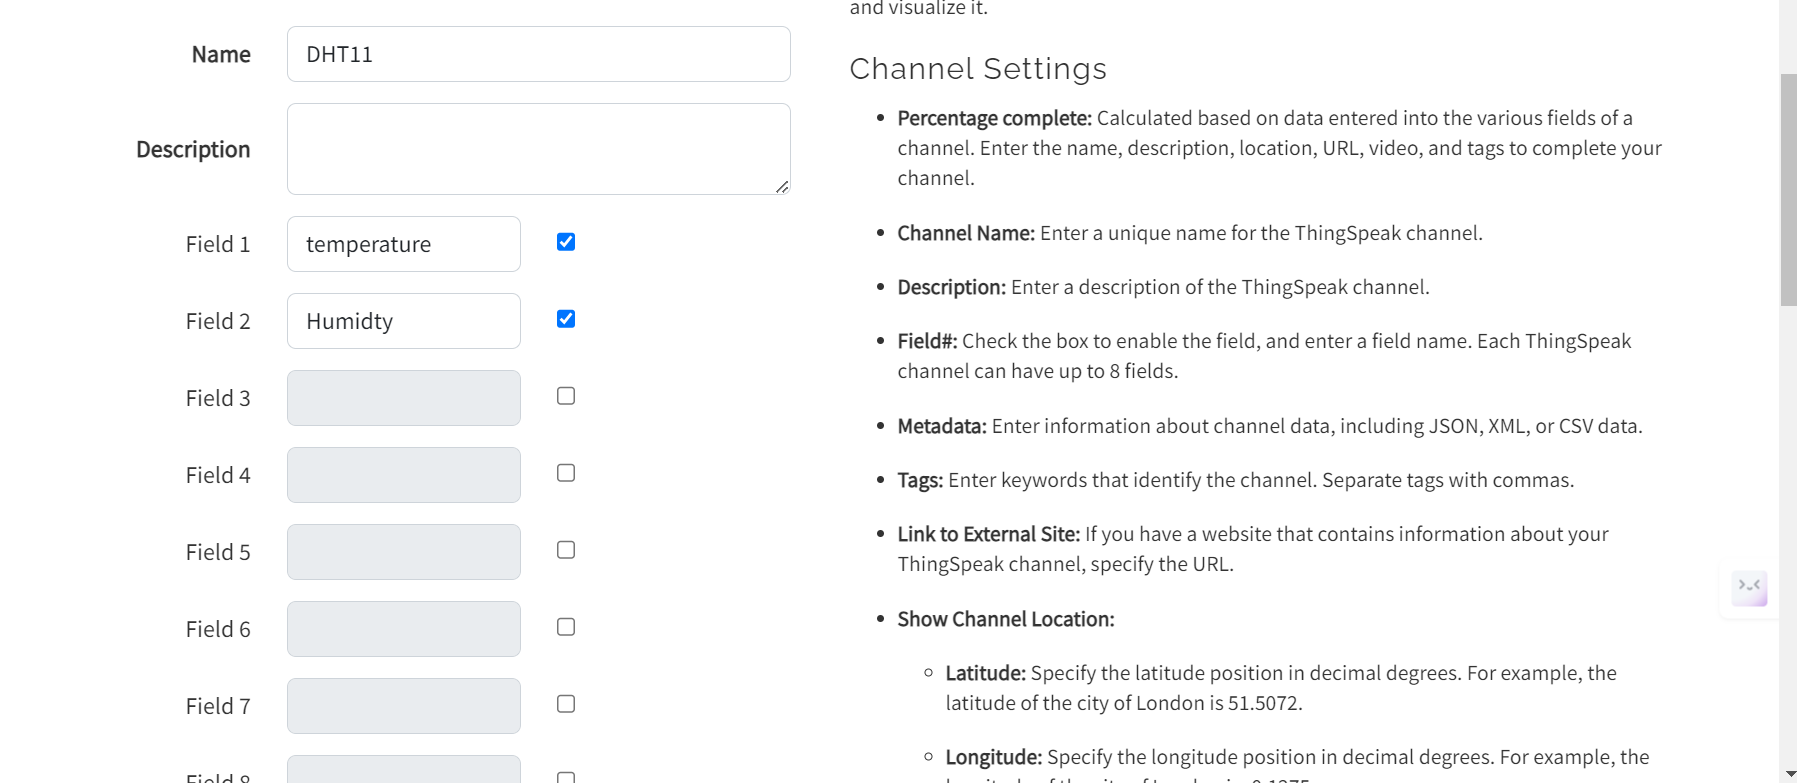Viewport: 1797px width, 783px height.
Task: Click the 'Field 5' label
Action: 218,552
